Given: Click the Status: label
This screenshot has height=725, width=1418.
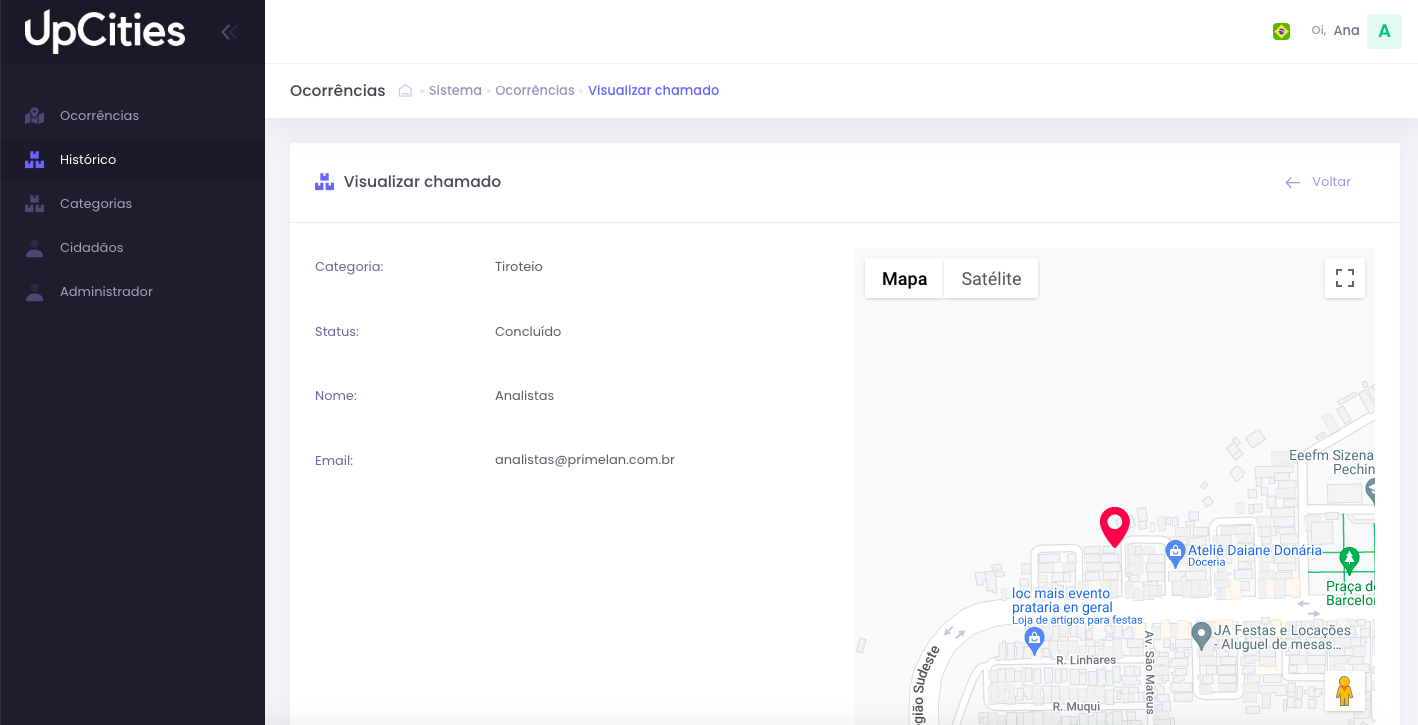Looking at the screenshot, I should [x=337, y=332].
